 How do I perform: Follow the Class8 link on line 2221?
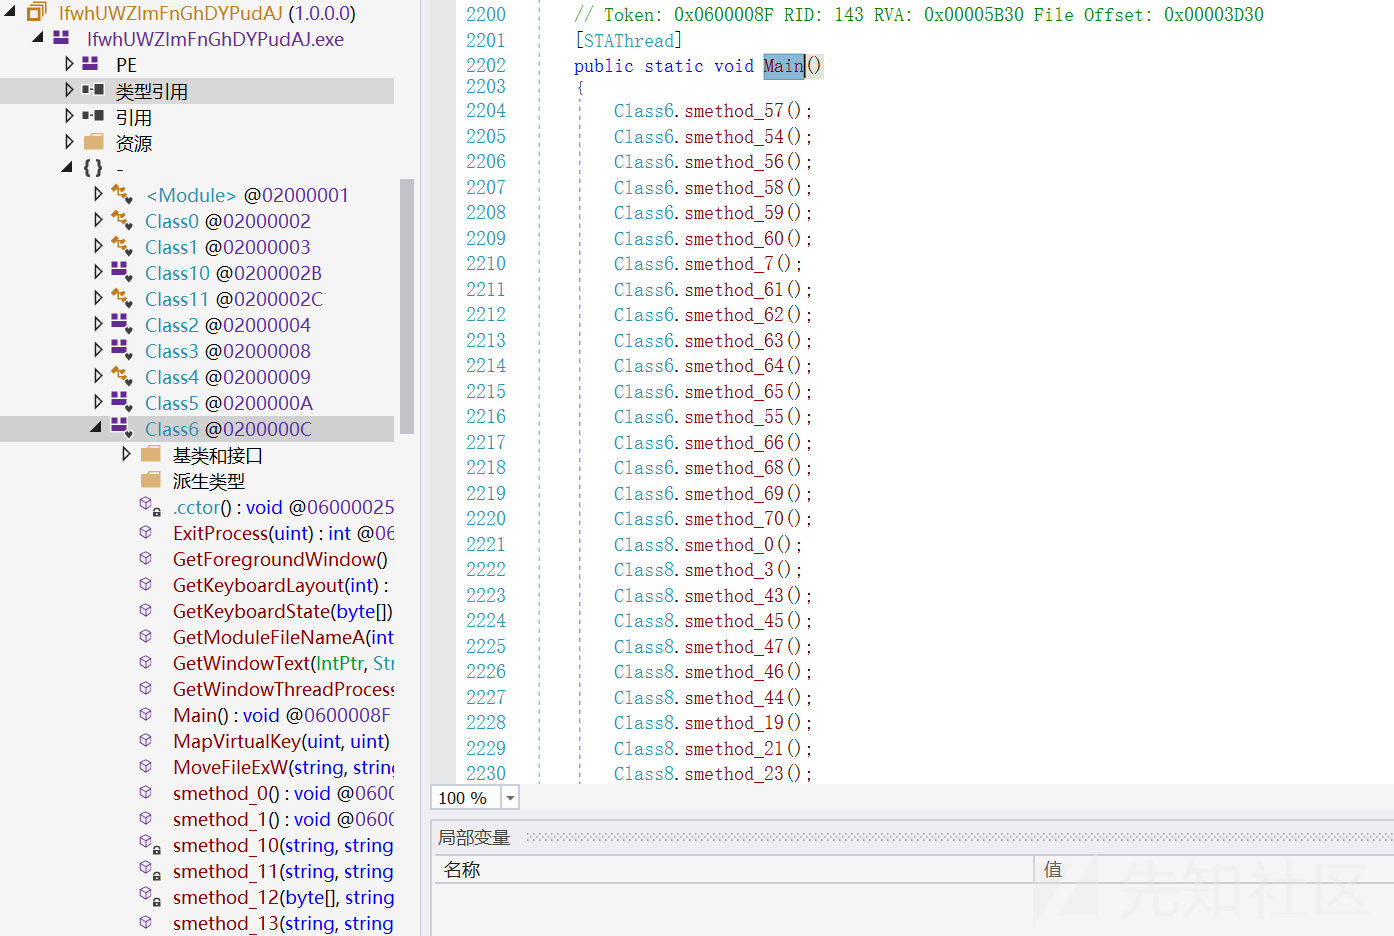(x=645, y=545)
